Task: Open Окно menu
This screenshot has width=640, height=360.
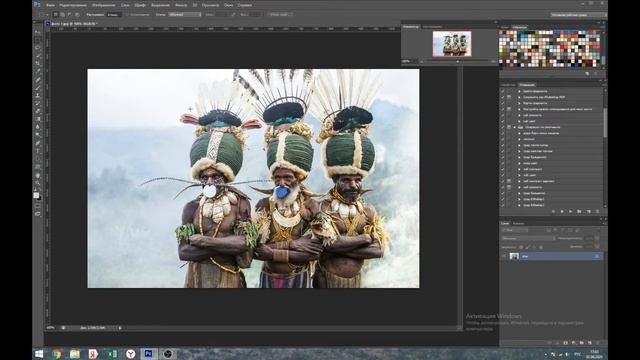Action: click(x=229, y=5)
